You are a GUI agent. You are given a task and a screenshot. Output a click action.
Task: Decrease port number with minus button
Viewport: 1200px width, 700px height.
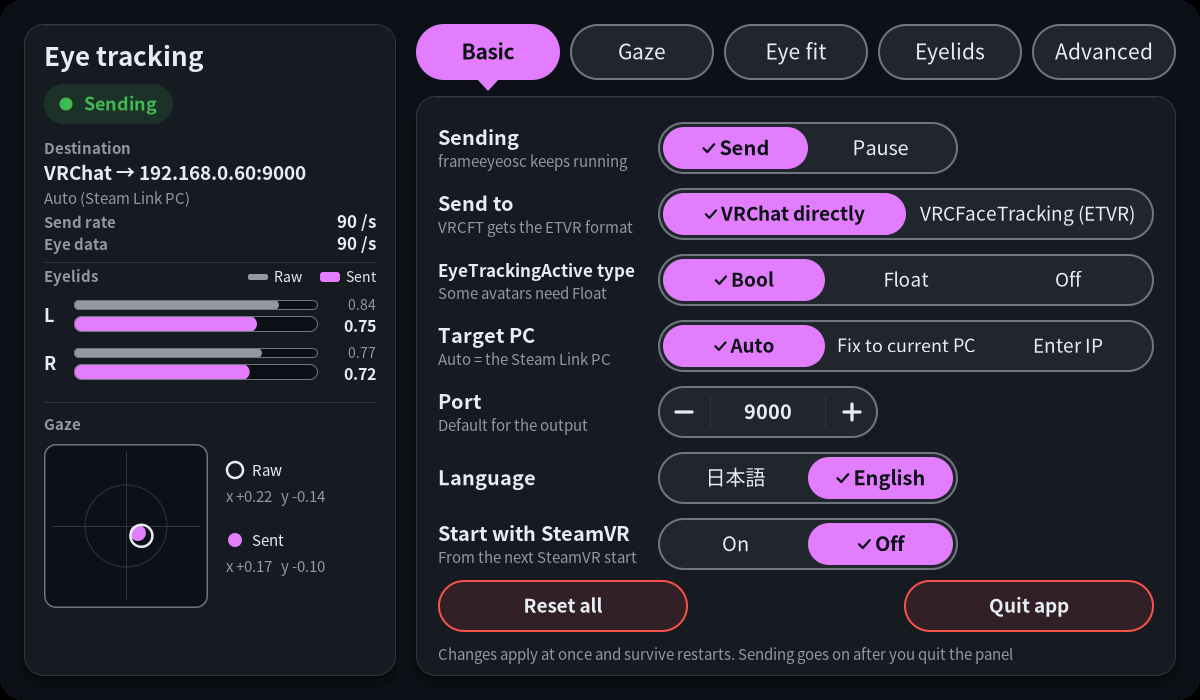pos(685,412)
